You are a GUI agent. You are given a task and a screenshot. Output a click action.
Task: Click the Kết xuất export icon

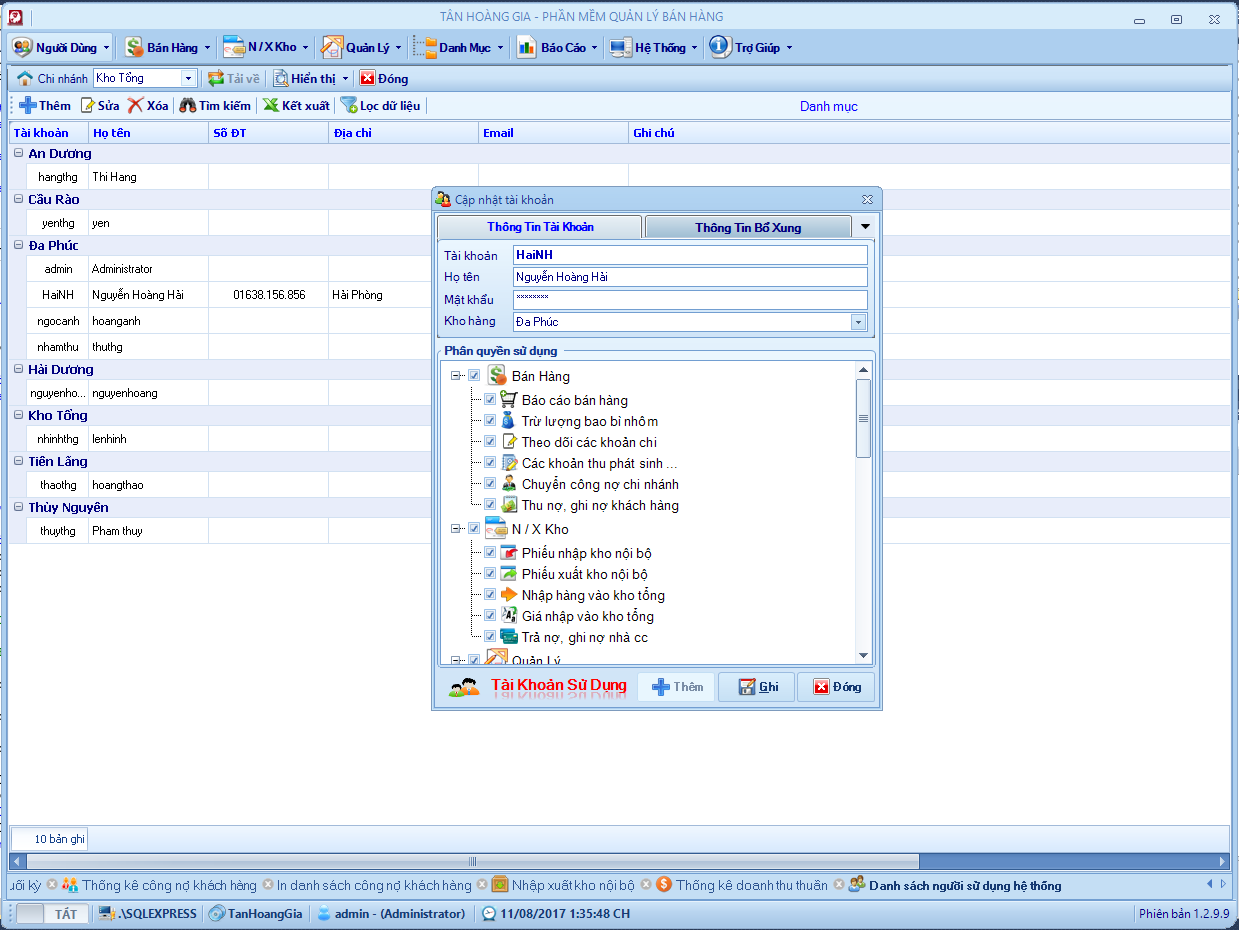pos(270,106)
